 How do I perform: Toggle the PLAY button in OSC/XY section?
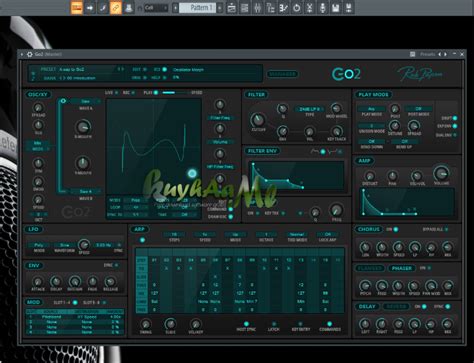[156, 92]
